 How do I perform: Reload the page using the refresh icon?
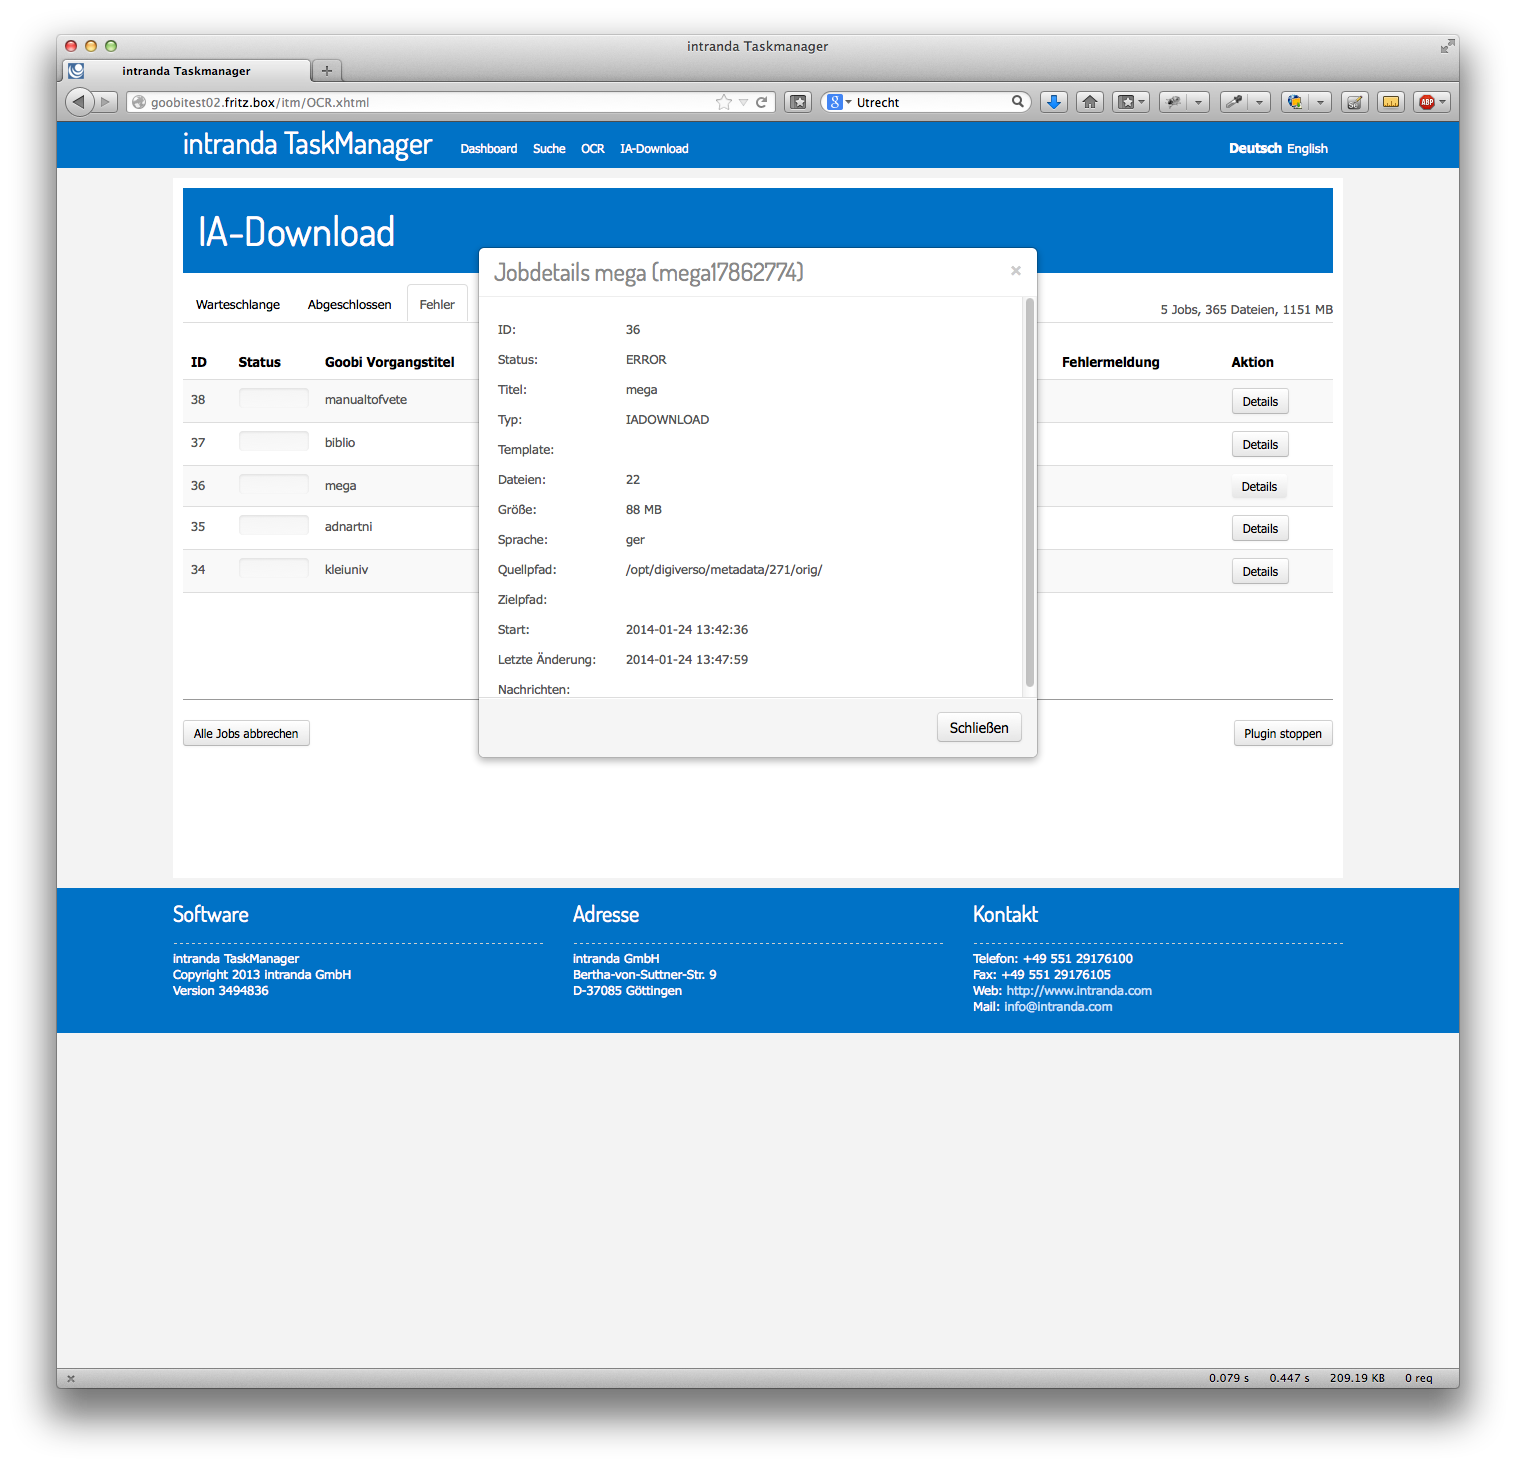761,102
